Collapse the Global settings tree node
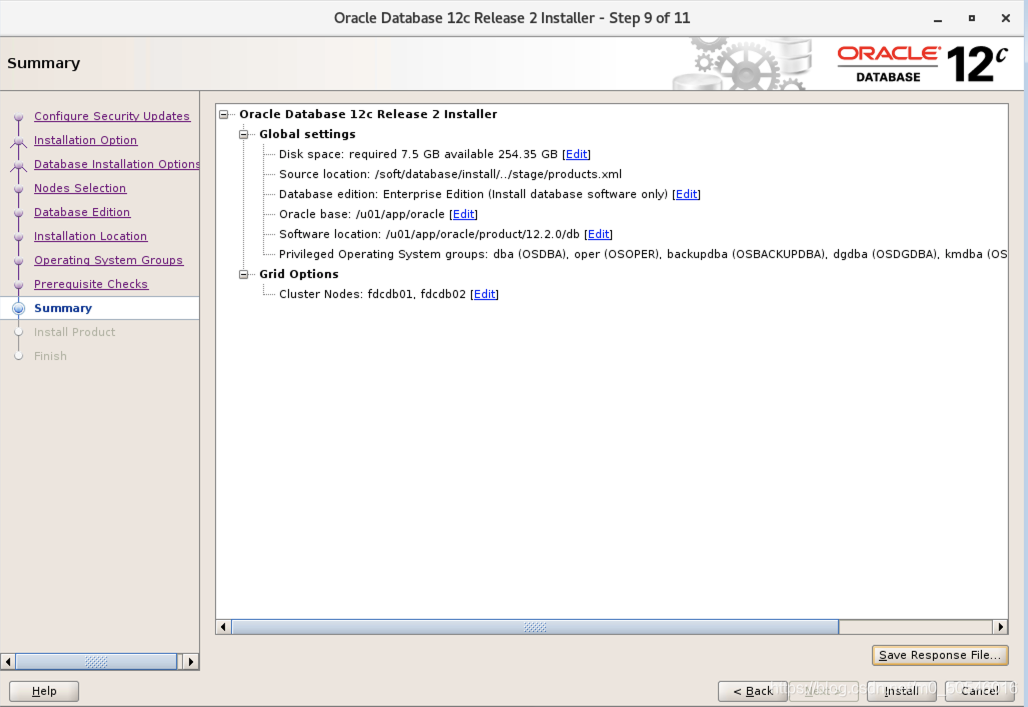1028x707 pixels. pos(243,134)
